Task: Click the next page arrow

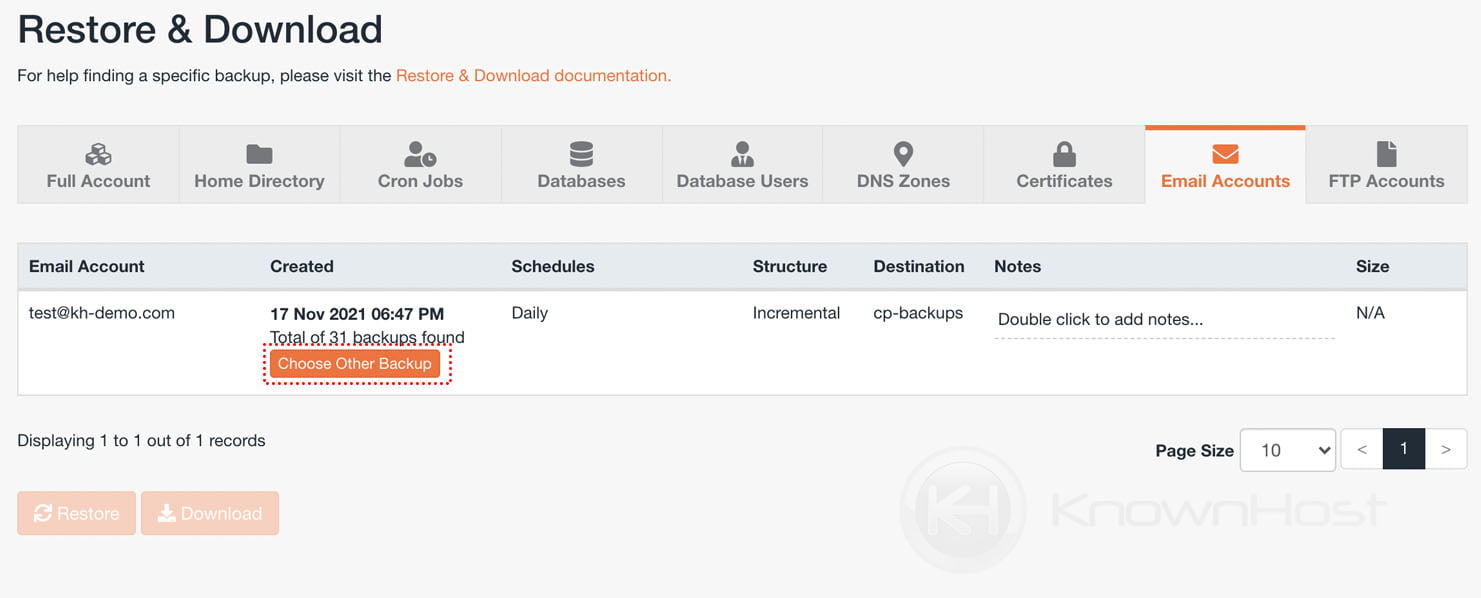Action: [x=1446, y=449]
